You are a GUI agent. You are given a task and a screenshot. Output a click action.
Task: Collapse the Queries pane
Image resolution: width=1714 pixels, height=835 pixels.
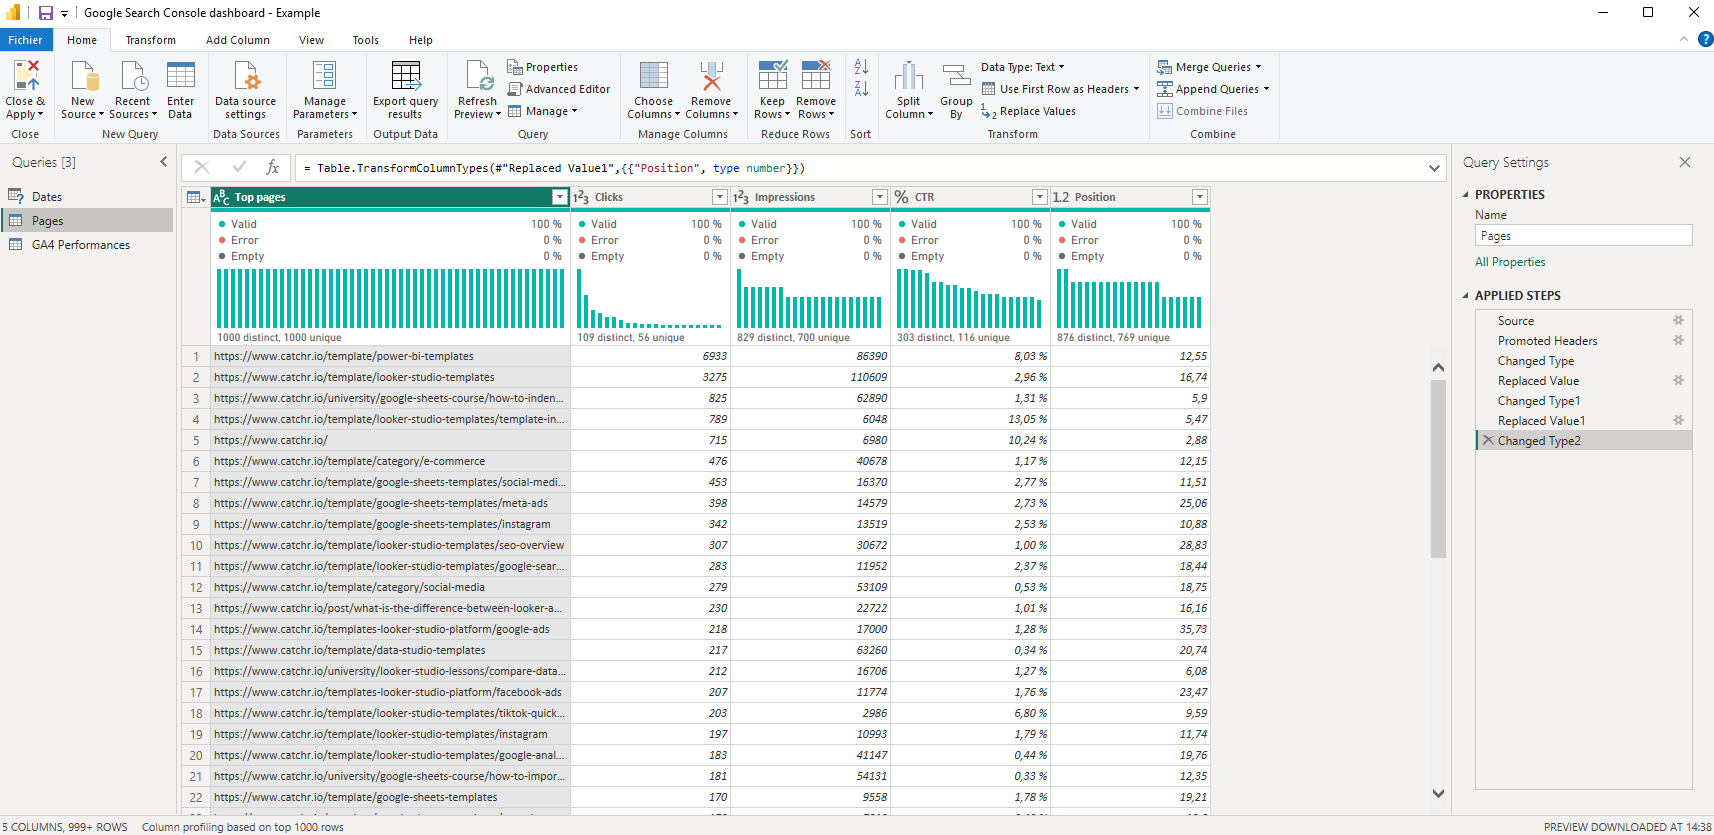[x=164, y=162]
